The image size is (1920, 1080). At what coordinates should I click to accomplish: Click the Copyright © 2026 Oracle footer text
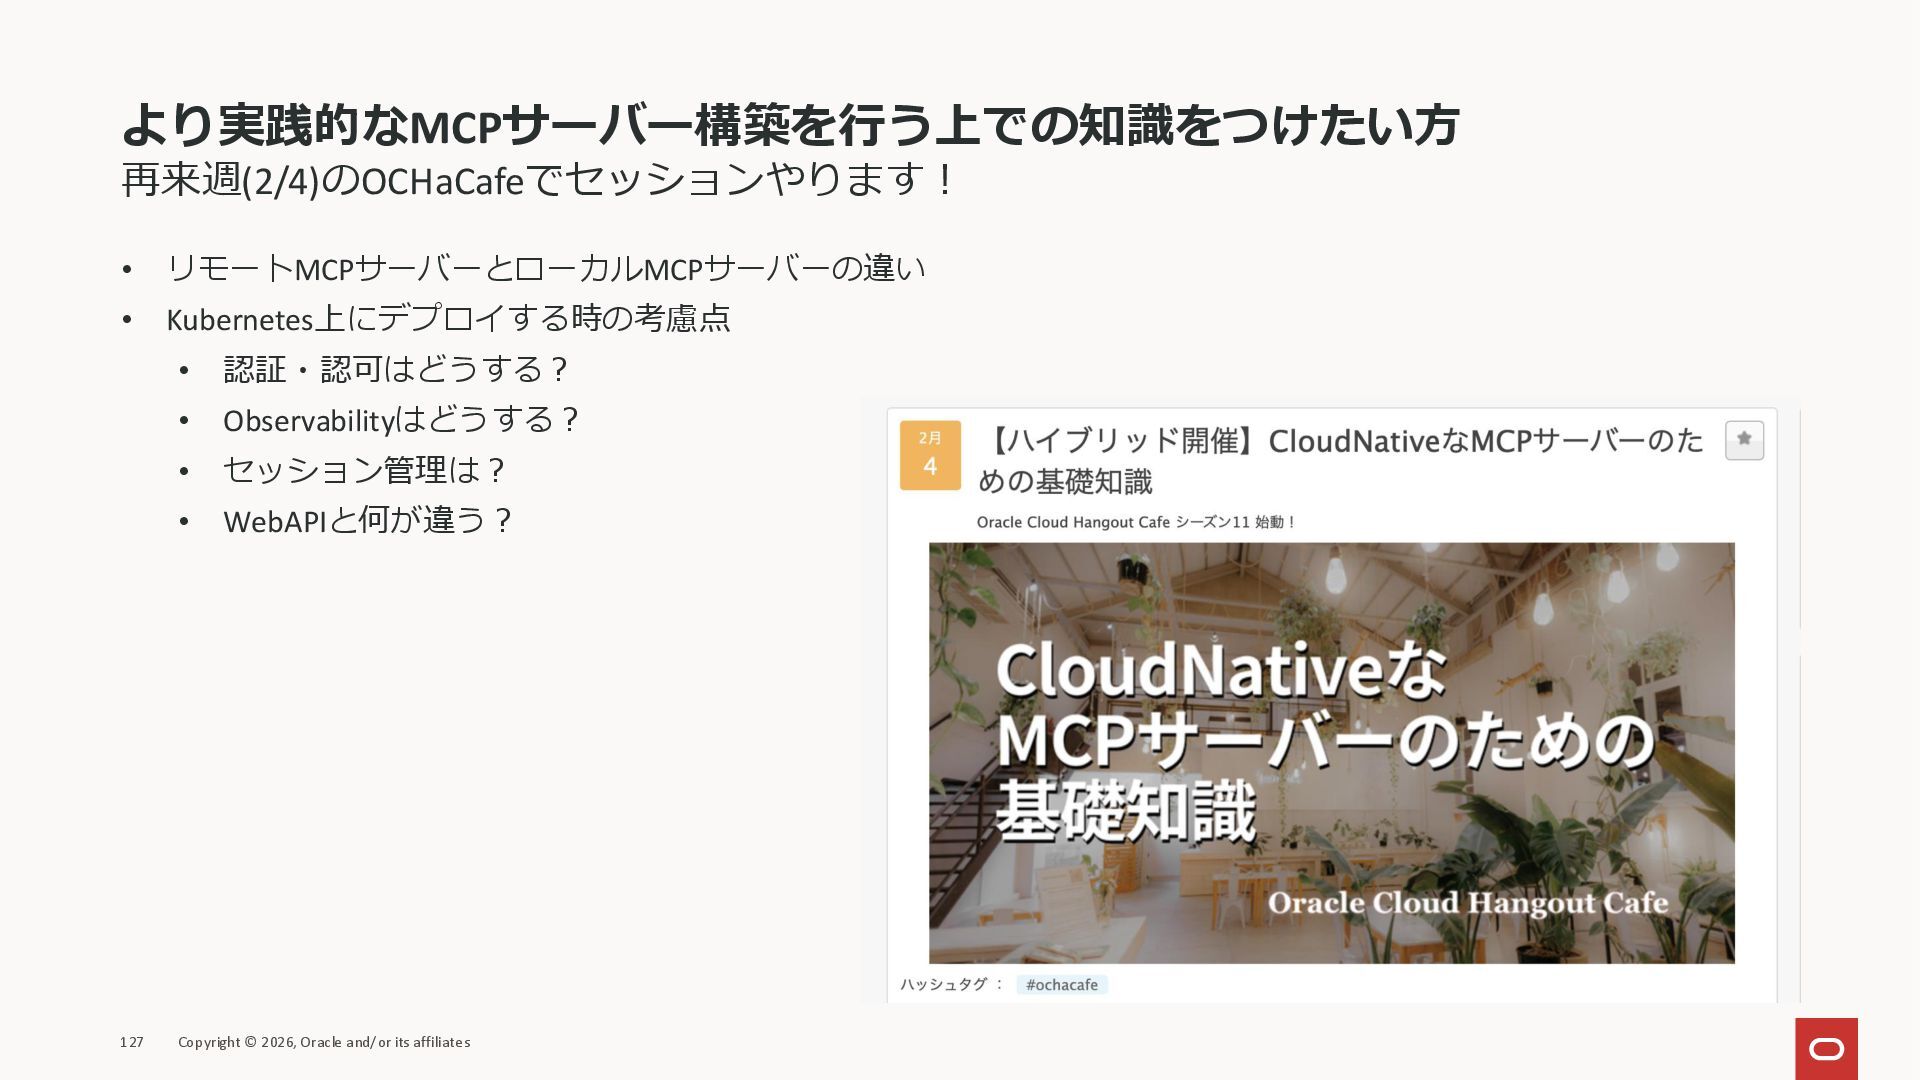[x=324, y=1042]
